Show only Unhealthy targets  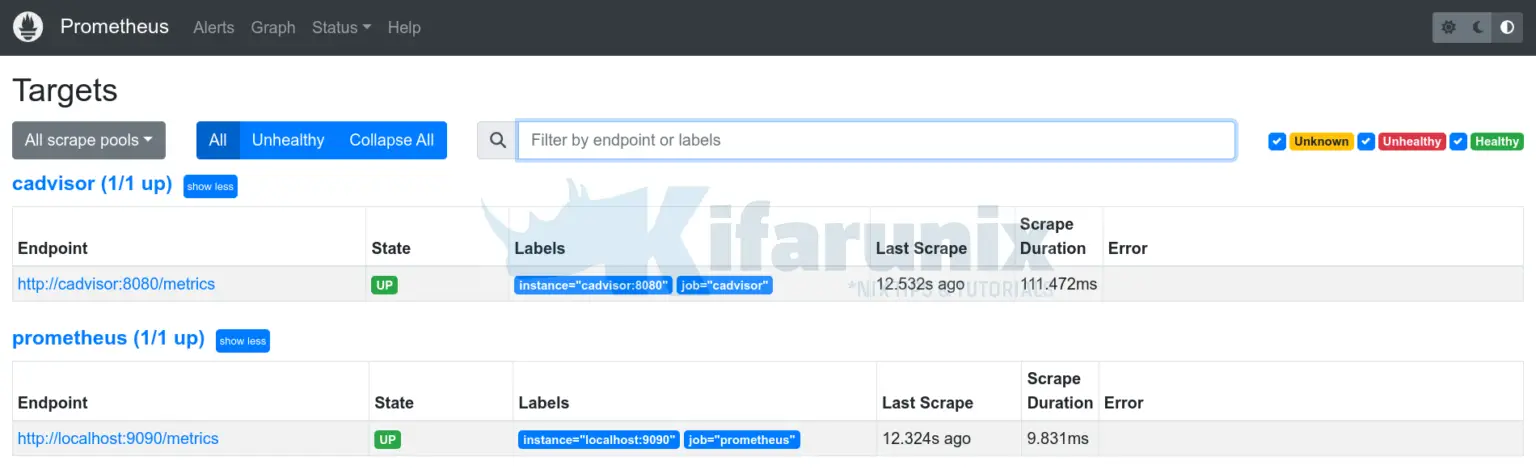288,141
